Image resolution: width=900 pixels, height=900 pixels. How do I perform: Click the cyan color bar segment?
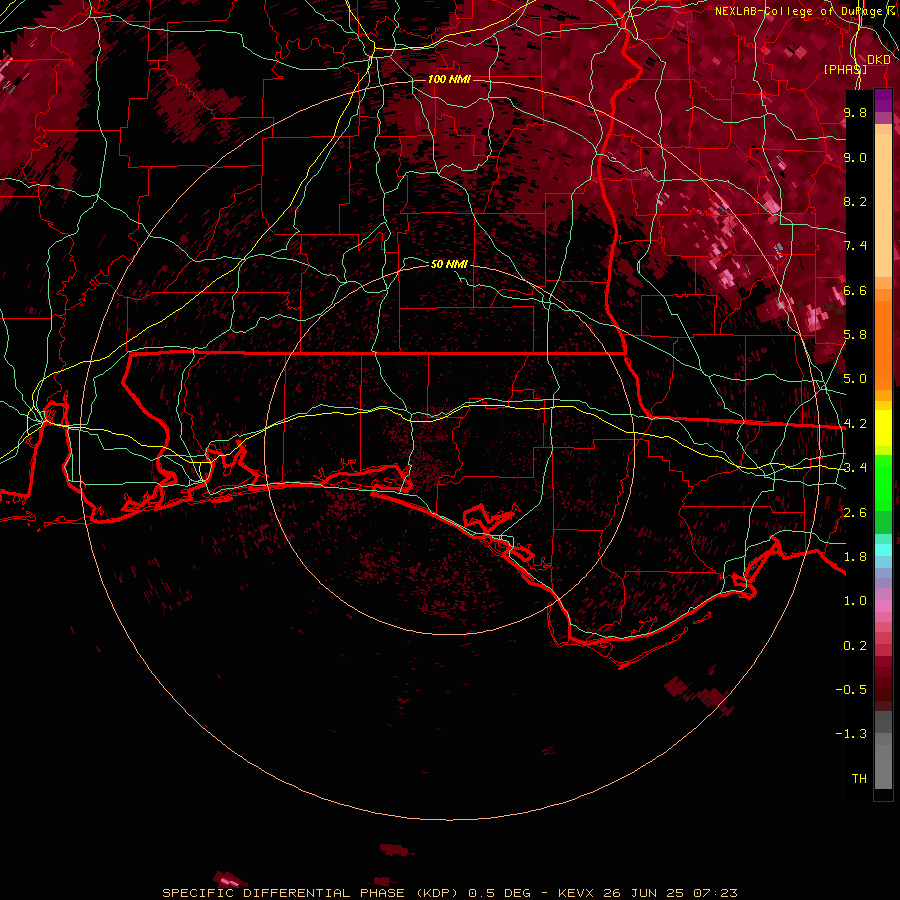click(883, 550)
